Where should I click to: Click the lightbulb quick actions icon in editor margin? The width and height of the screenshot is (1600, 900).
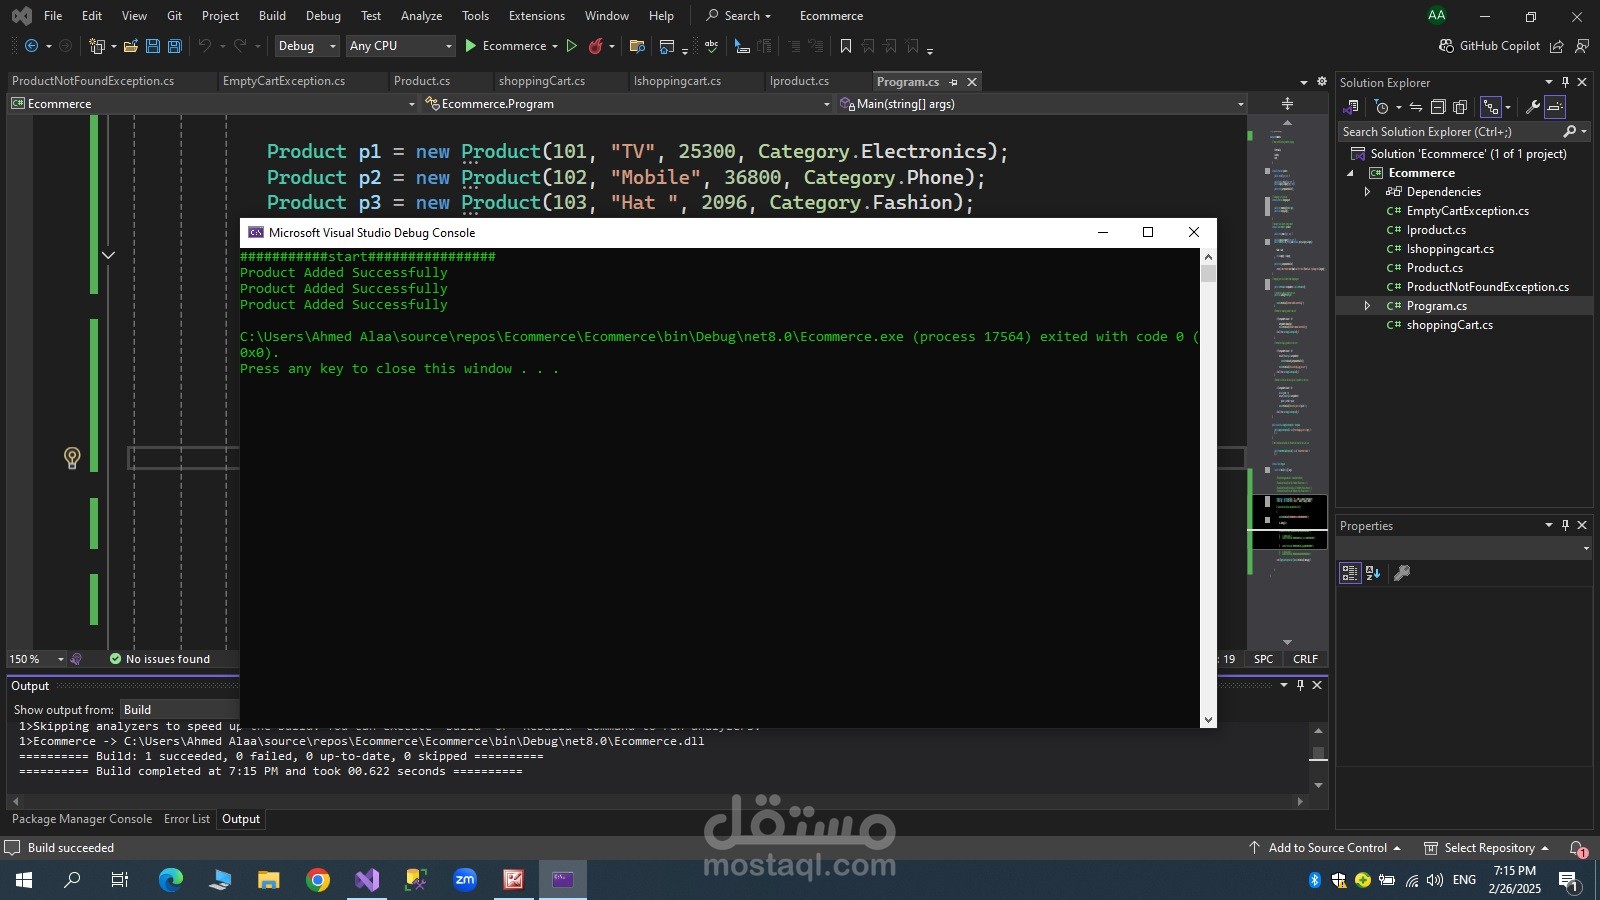72,458
